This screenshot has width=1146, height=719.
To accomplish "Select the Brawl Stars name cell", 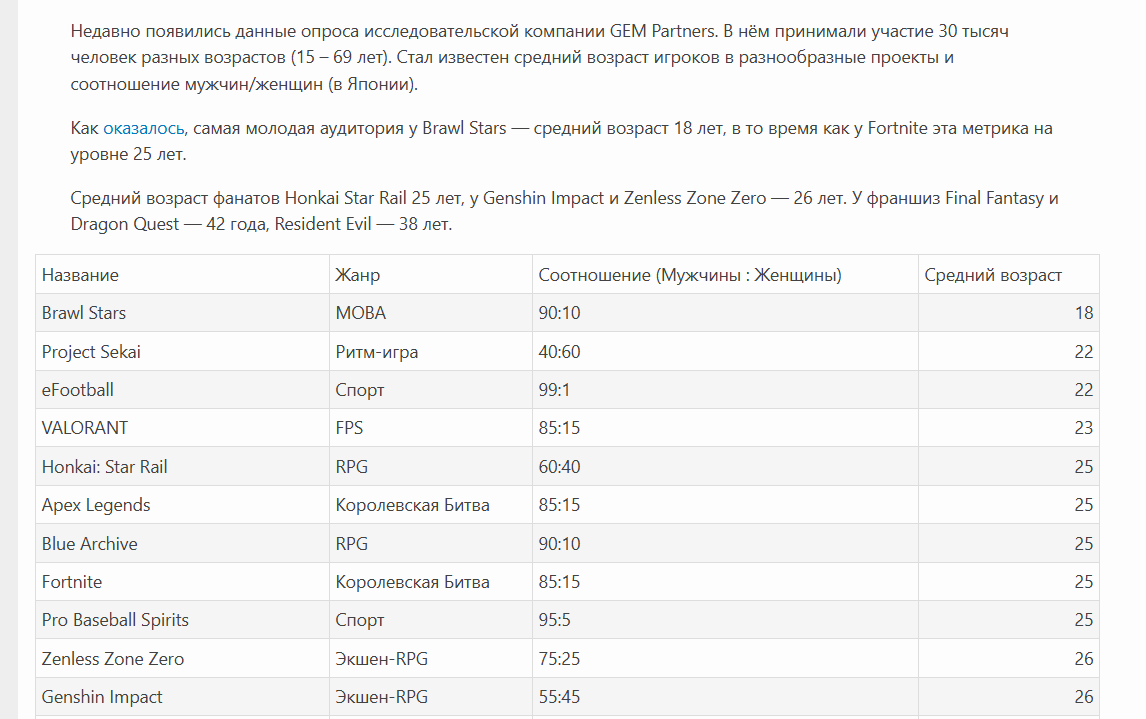I will pyautogui.click(x=84, y=313).
